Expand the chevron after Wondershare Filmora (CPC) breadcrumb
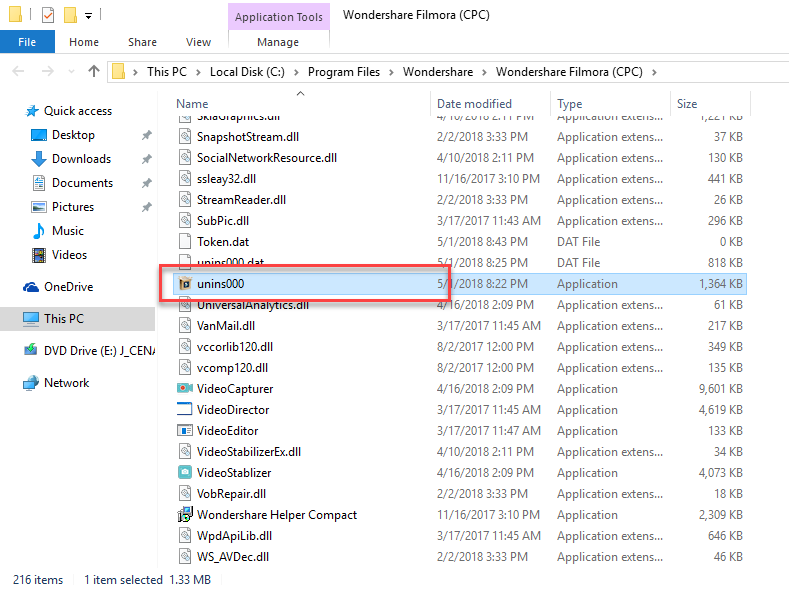The height and width of the screenshot is (591, 789). 654,72
